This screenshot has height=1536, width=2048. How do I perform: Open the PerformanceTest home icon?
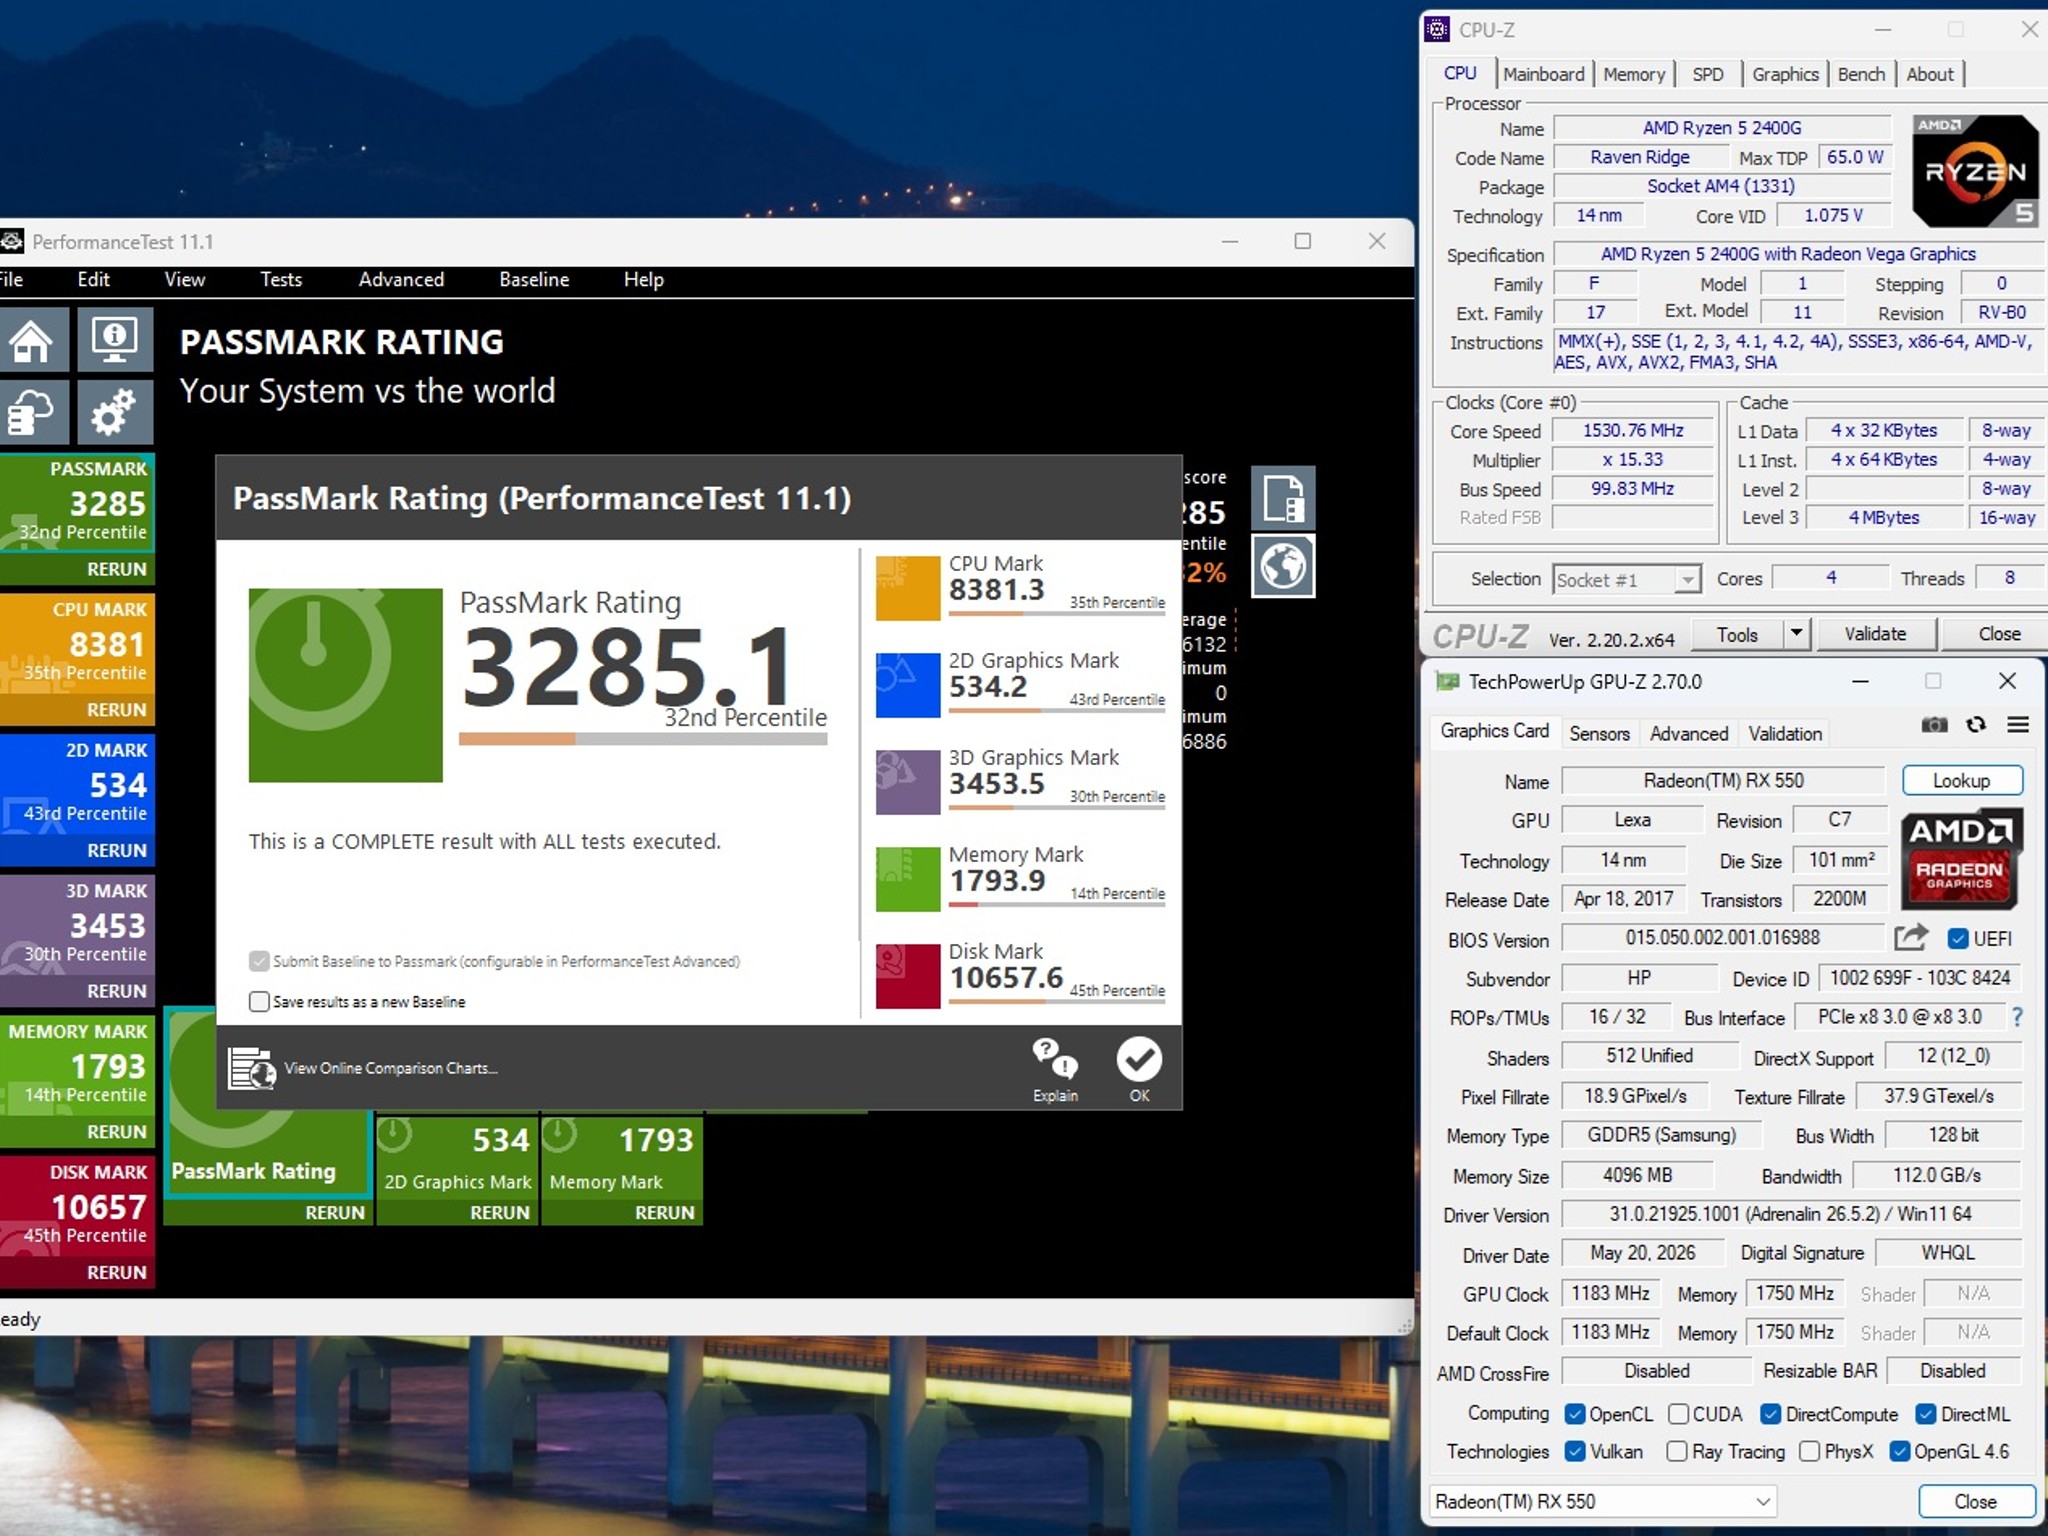[32, 340]
